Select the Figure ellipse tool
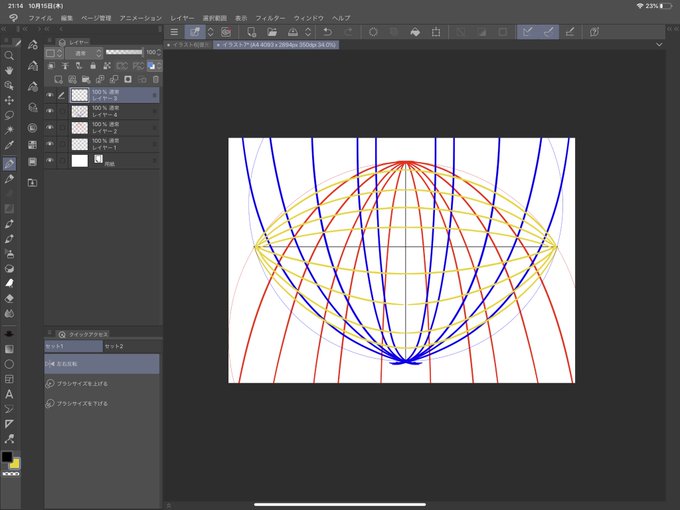Image resolution: width=680 pixels, height=510 pixels. [9, 364]
